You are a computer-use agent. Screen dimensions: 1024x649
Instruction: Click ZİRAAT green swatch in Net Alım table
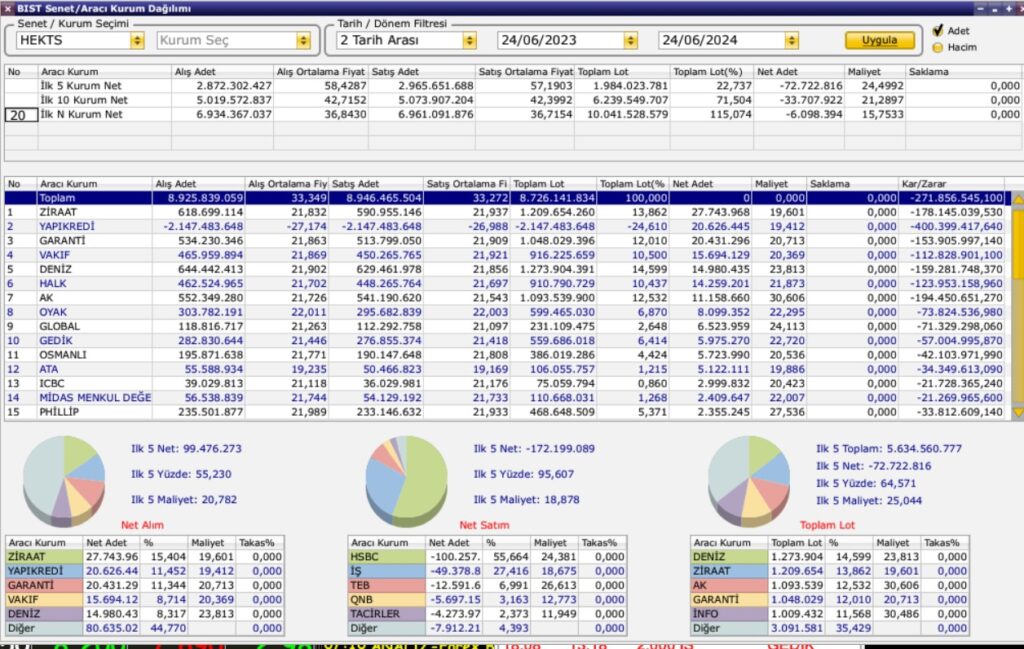44,557
